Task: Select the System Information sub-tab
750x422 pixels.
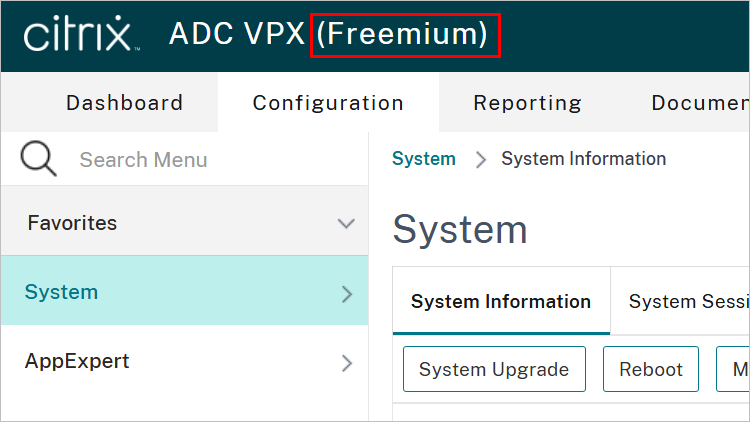Action: pos(501,301)
